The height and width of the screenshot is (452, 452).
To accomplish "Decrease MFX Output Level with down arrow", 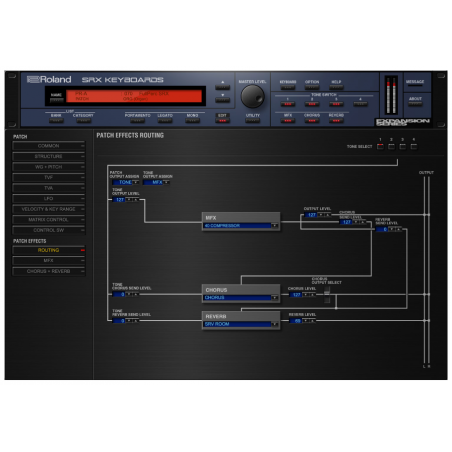I will [x=321, y=215].
